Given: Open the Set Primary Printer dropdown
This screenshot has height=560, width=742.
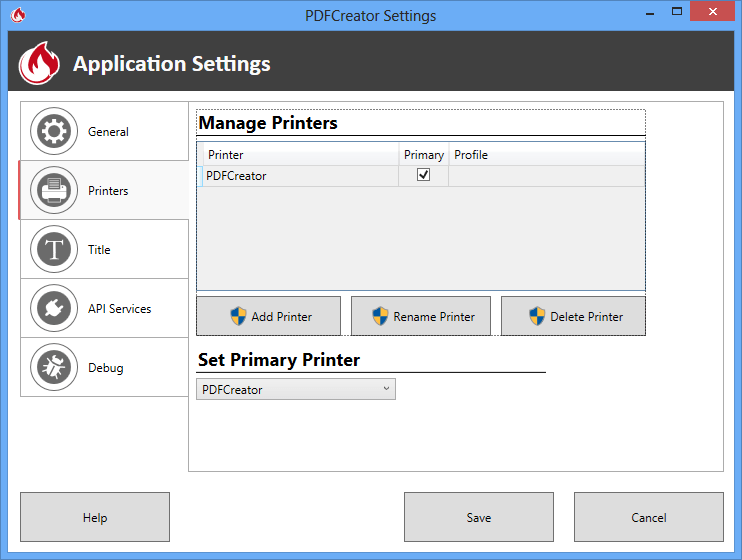Looking at the screenshot, I should pos(296,389).
